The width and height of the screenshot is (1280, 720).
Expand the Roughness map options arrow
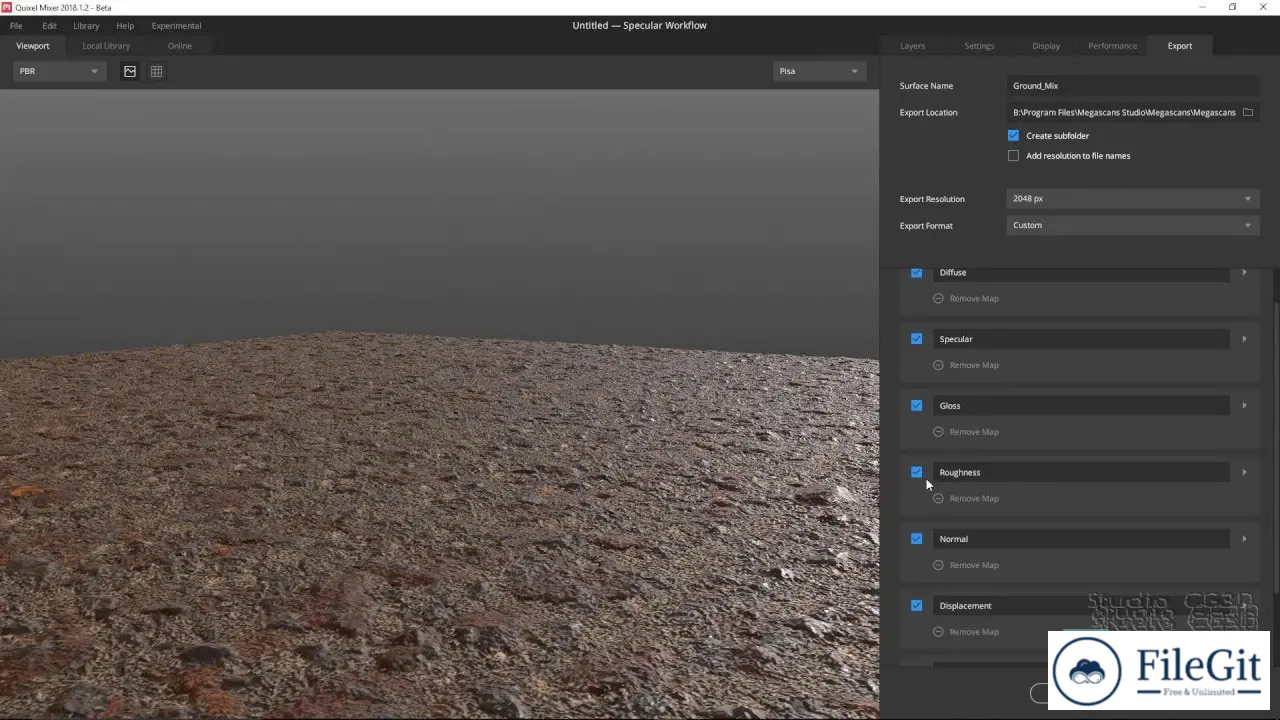pyautogui.click(x=1244, y=472)
